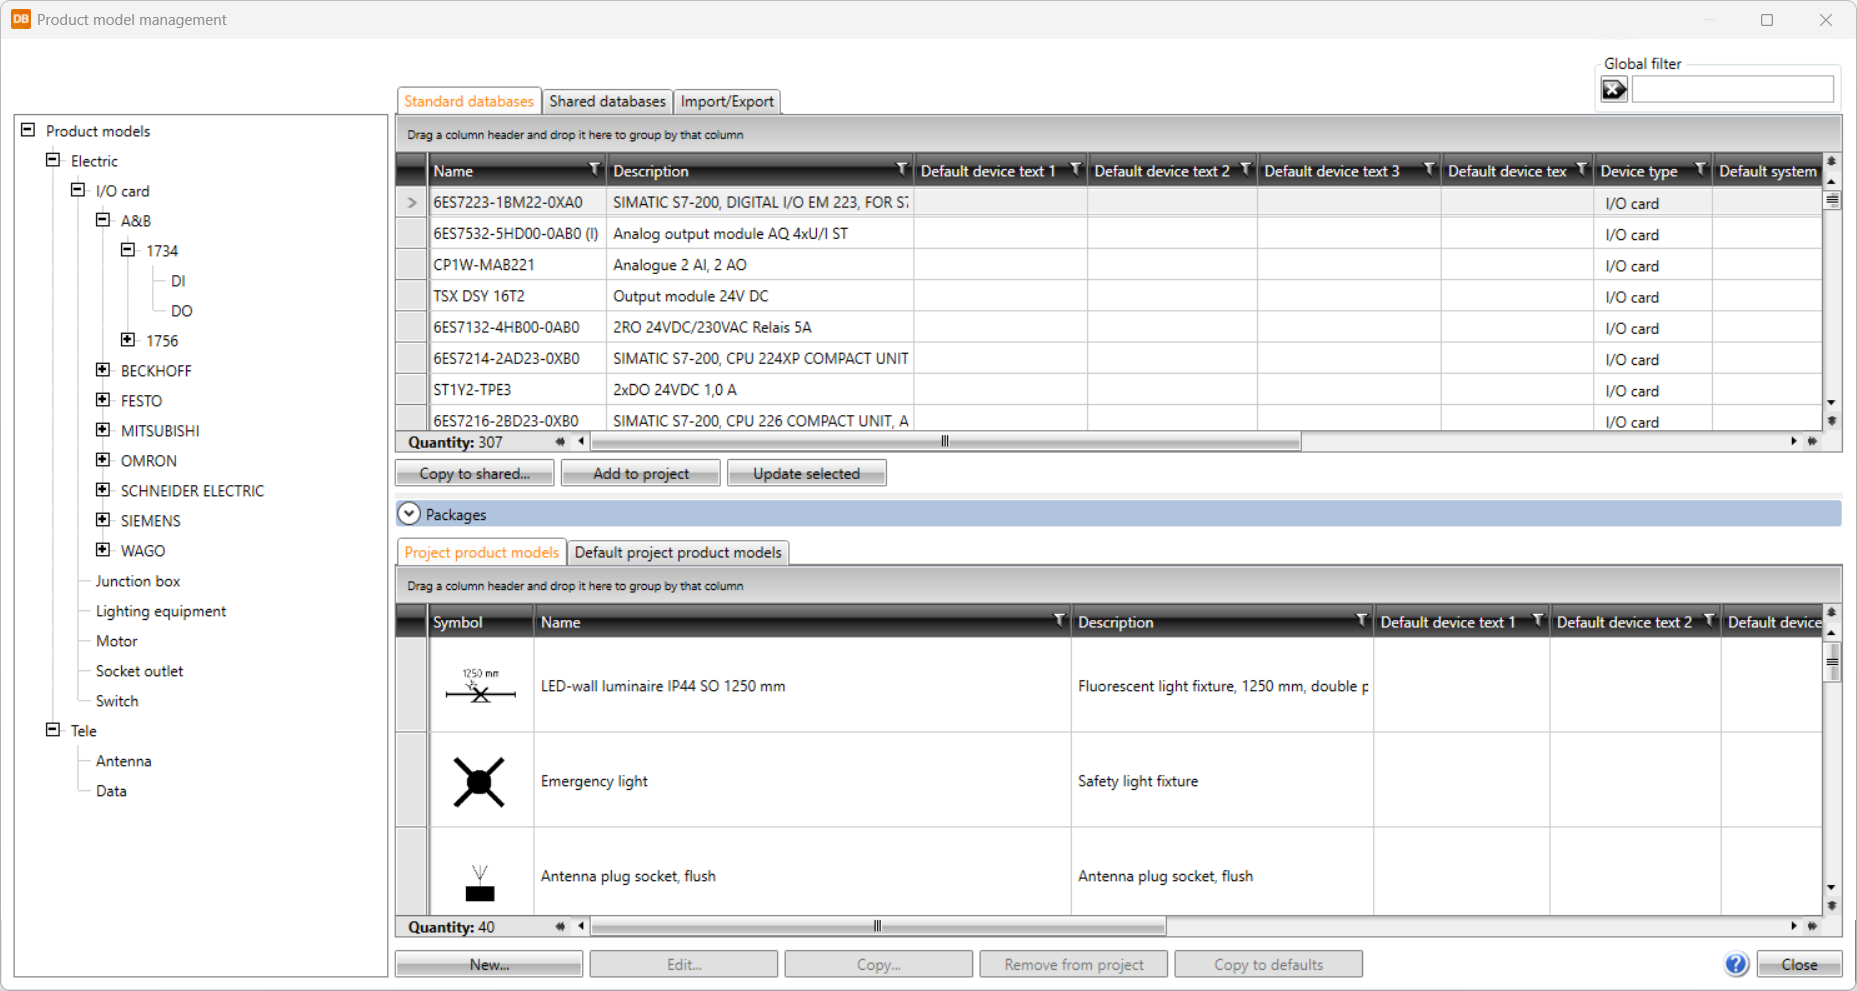
Task: Click the filter icon in Name column header
Action: [x=594, y=170]
